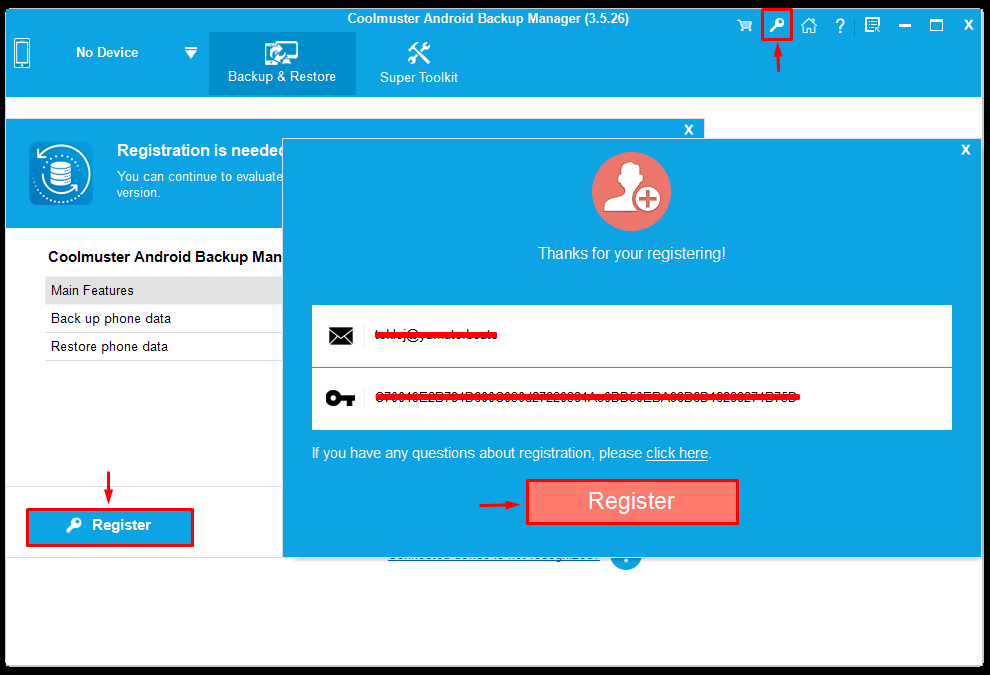The height and width of the screenshot is (675, 990).
Task: Click the blue Register button at bottom left
Action: click(x=110, y=526)
